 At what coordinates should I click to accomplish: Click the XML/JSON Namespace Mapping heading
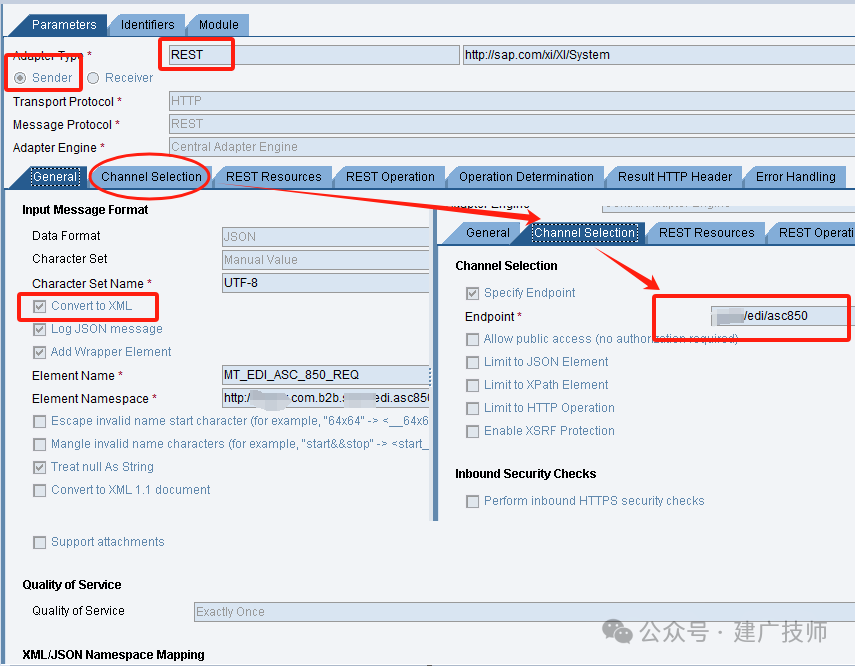[113, 655]
